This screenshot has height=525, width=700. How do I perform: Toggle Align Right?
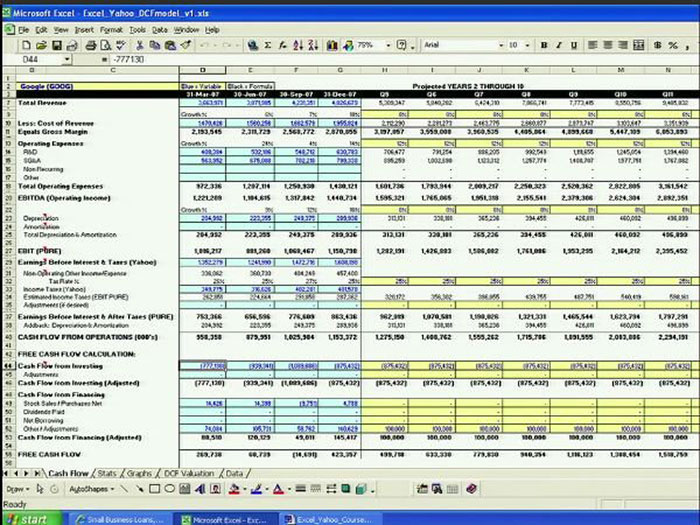coord(623,45)
